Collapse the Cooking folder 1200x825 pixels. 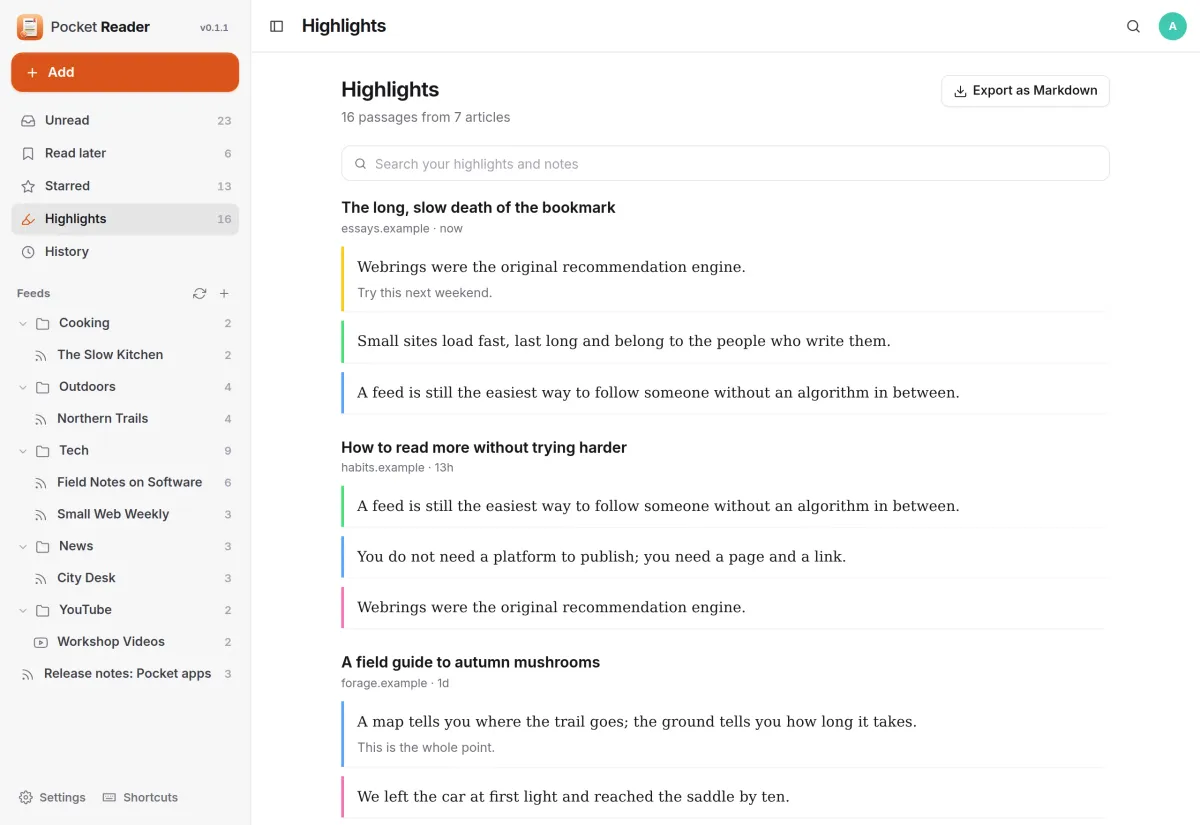point(23,323)
